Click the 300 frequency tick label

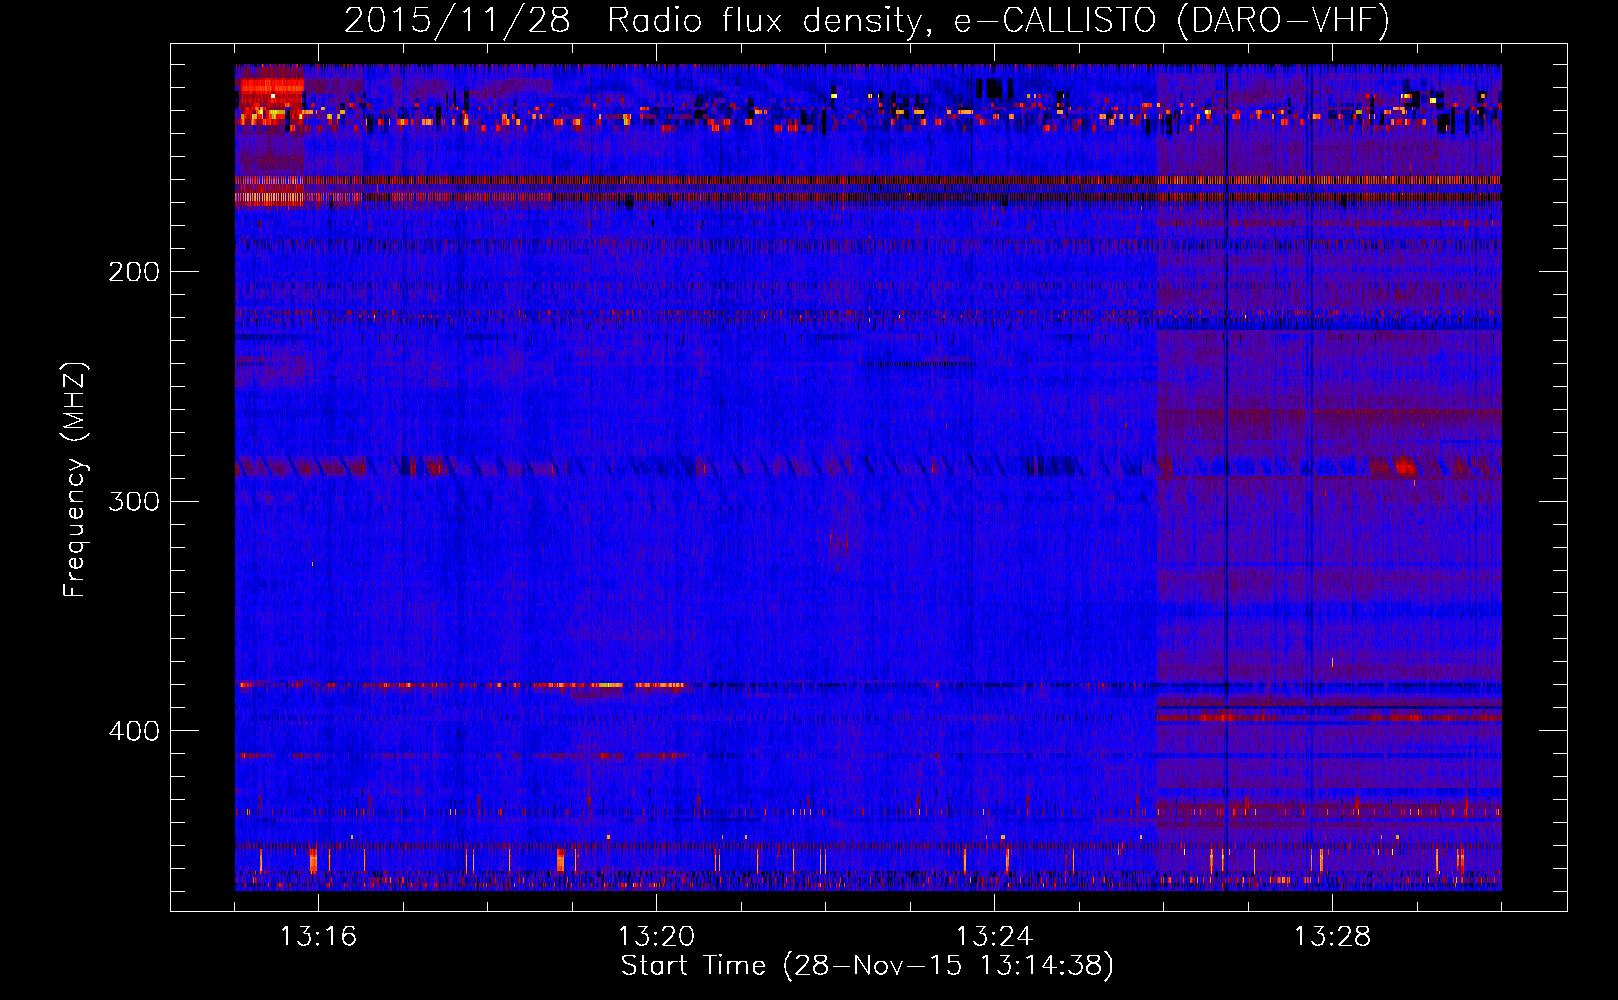[134, 501]
